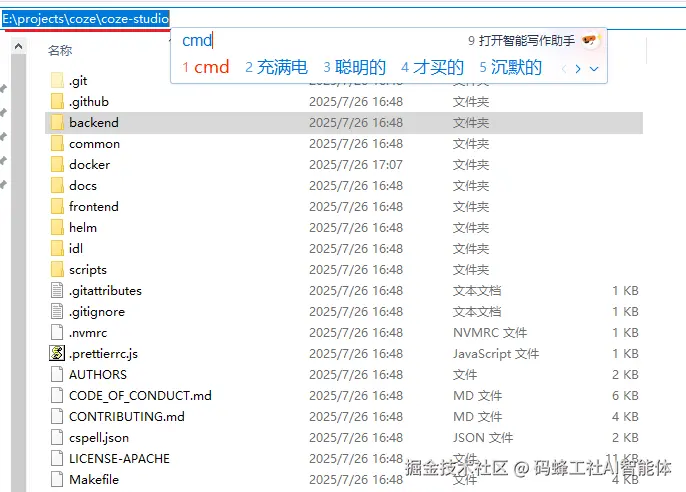
Task: Select the scripts folder icon
Action: pos(57,269)
